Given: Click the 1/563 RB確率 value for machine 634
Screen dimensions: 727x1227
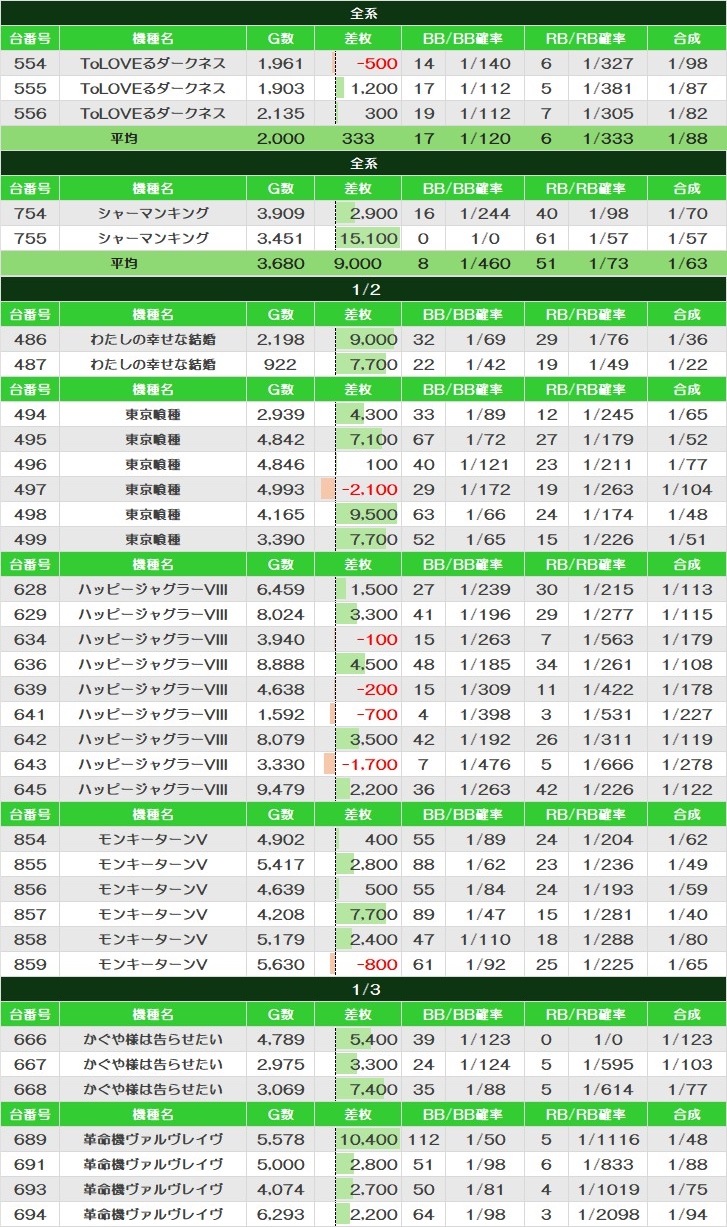Looking at the screenshot, I should (x=608, y=639).
